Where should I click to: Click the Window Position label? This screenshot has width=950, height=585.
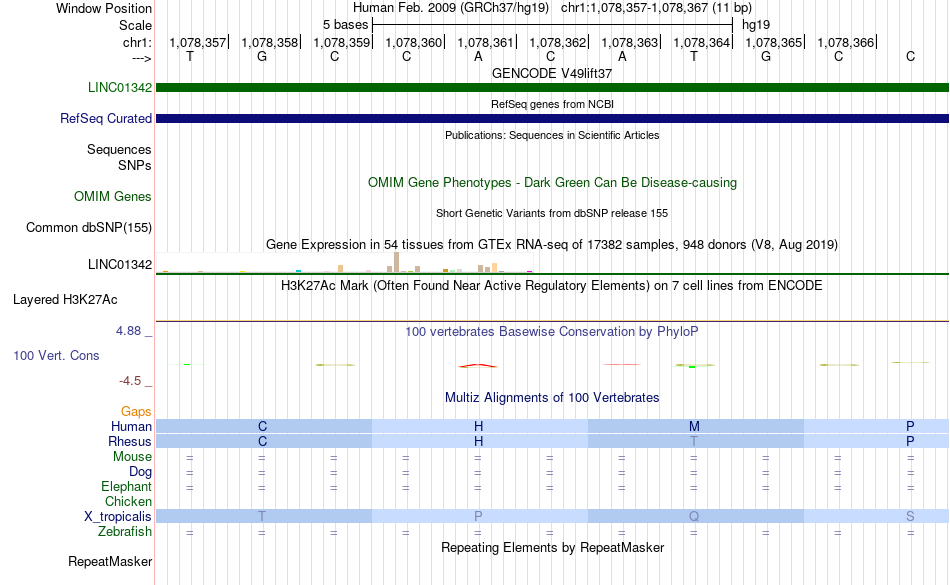tap(104, 8)
